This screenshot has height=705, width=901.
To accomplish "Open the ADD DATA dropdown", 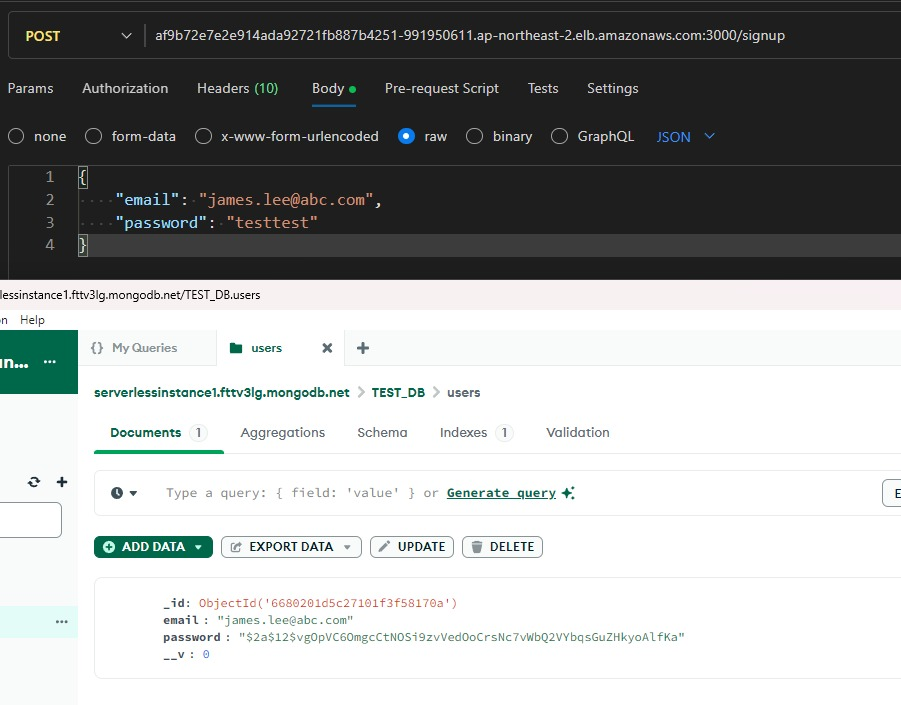I will pyautogui.click(x=153, y=547).
